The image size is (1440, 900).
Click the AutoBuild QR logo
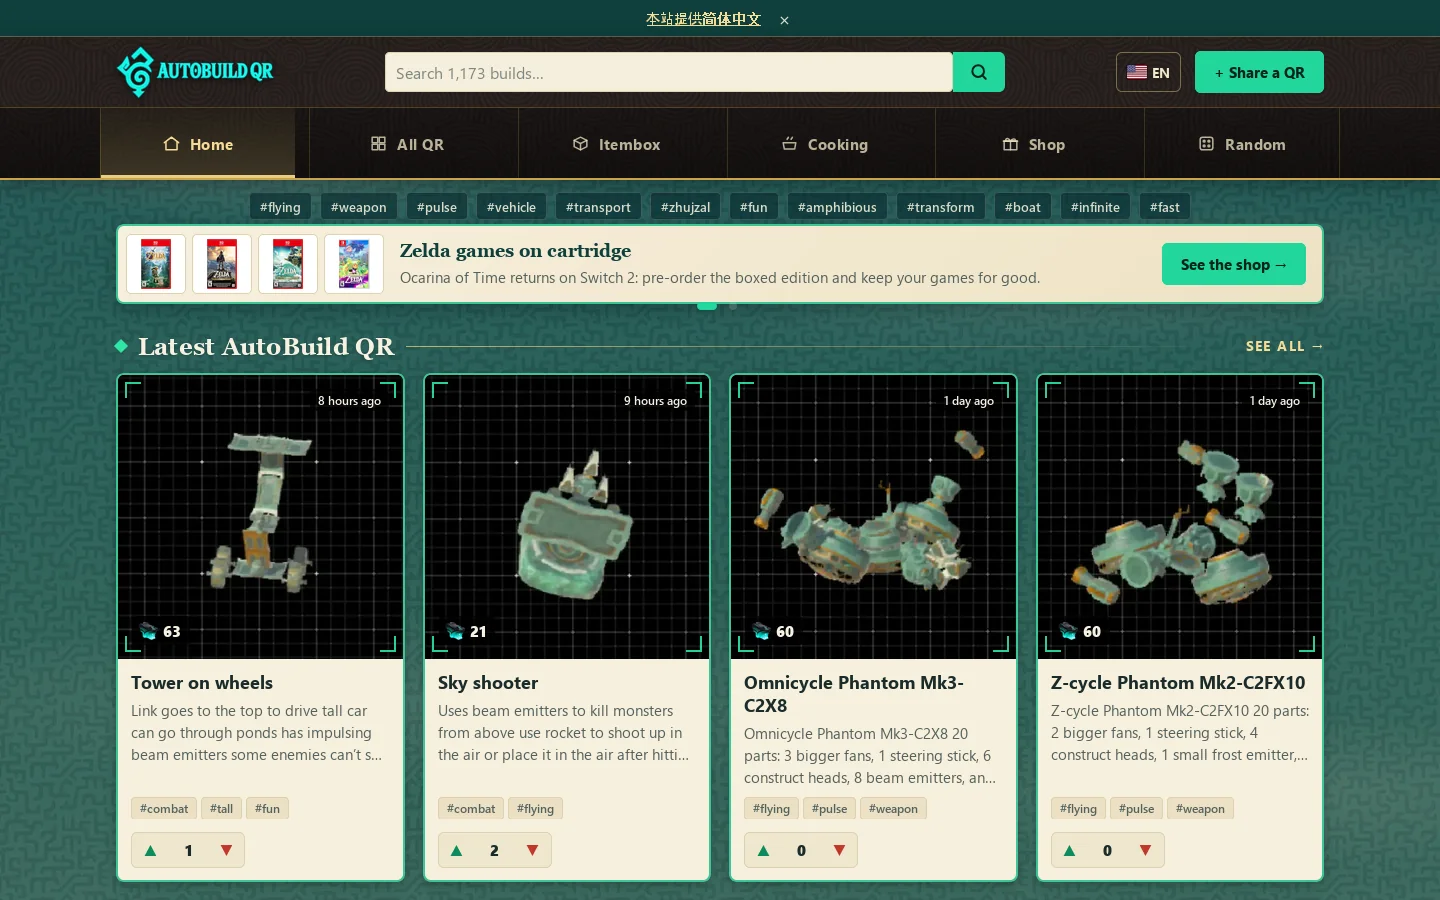[195, 72]
